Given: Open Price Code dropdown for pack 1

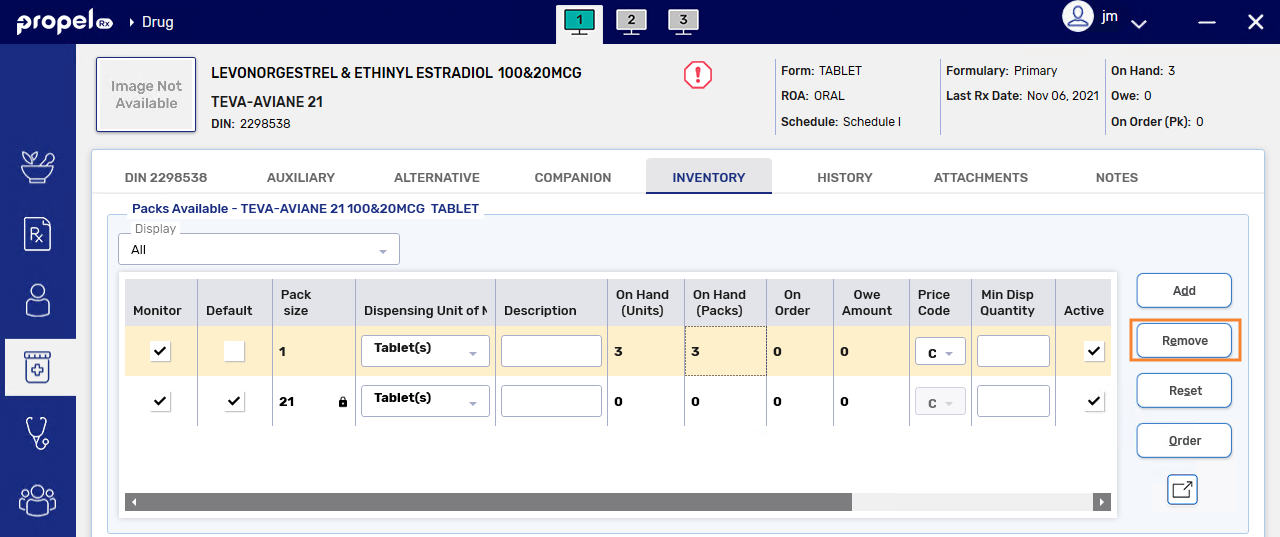Looking at the screenshot, I should pyautogui.click(x=940, y=352).
